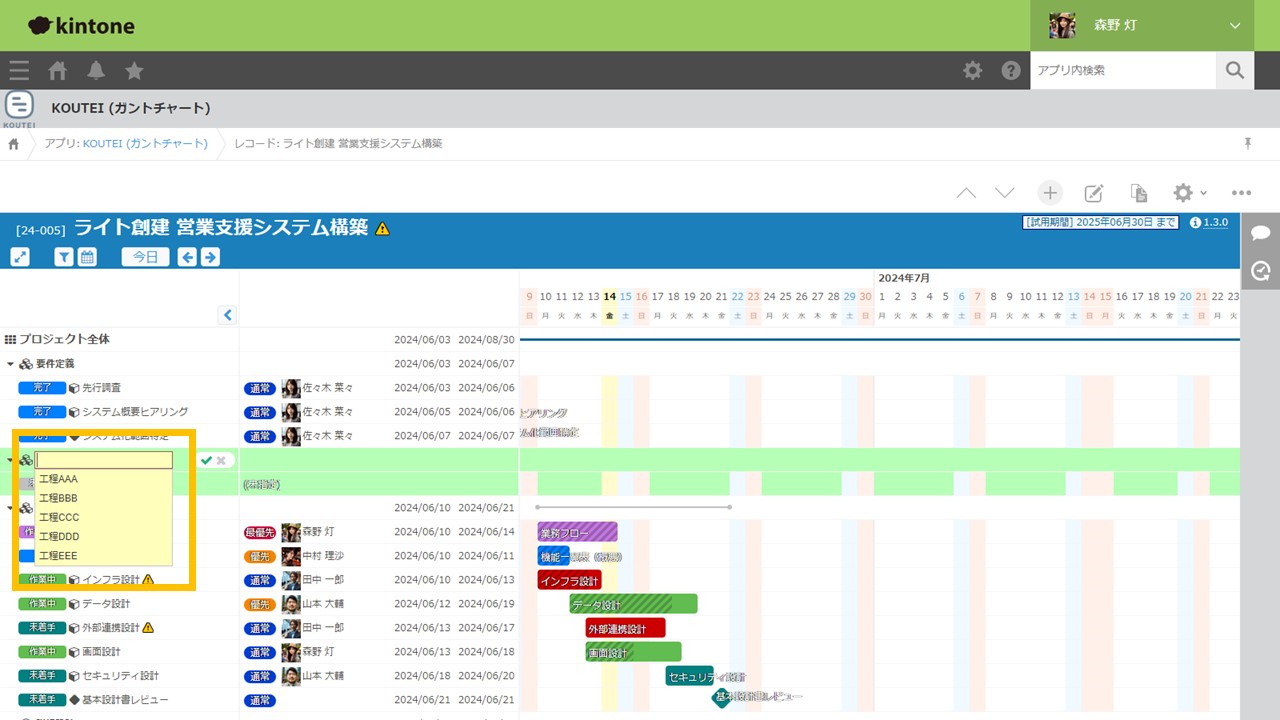The image size is (1280, 720).
Task: Confirm the new process with green checkmark
Action: (206, 460)
